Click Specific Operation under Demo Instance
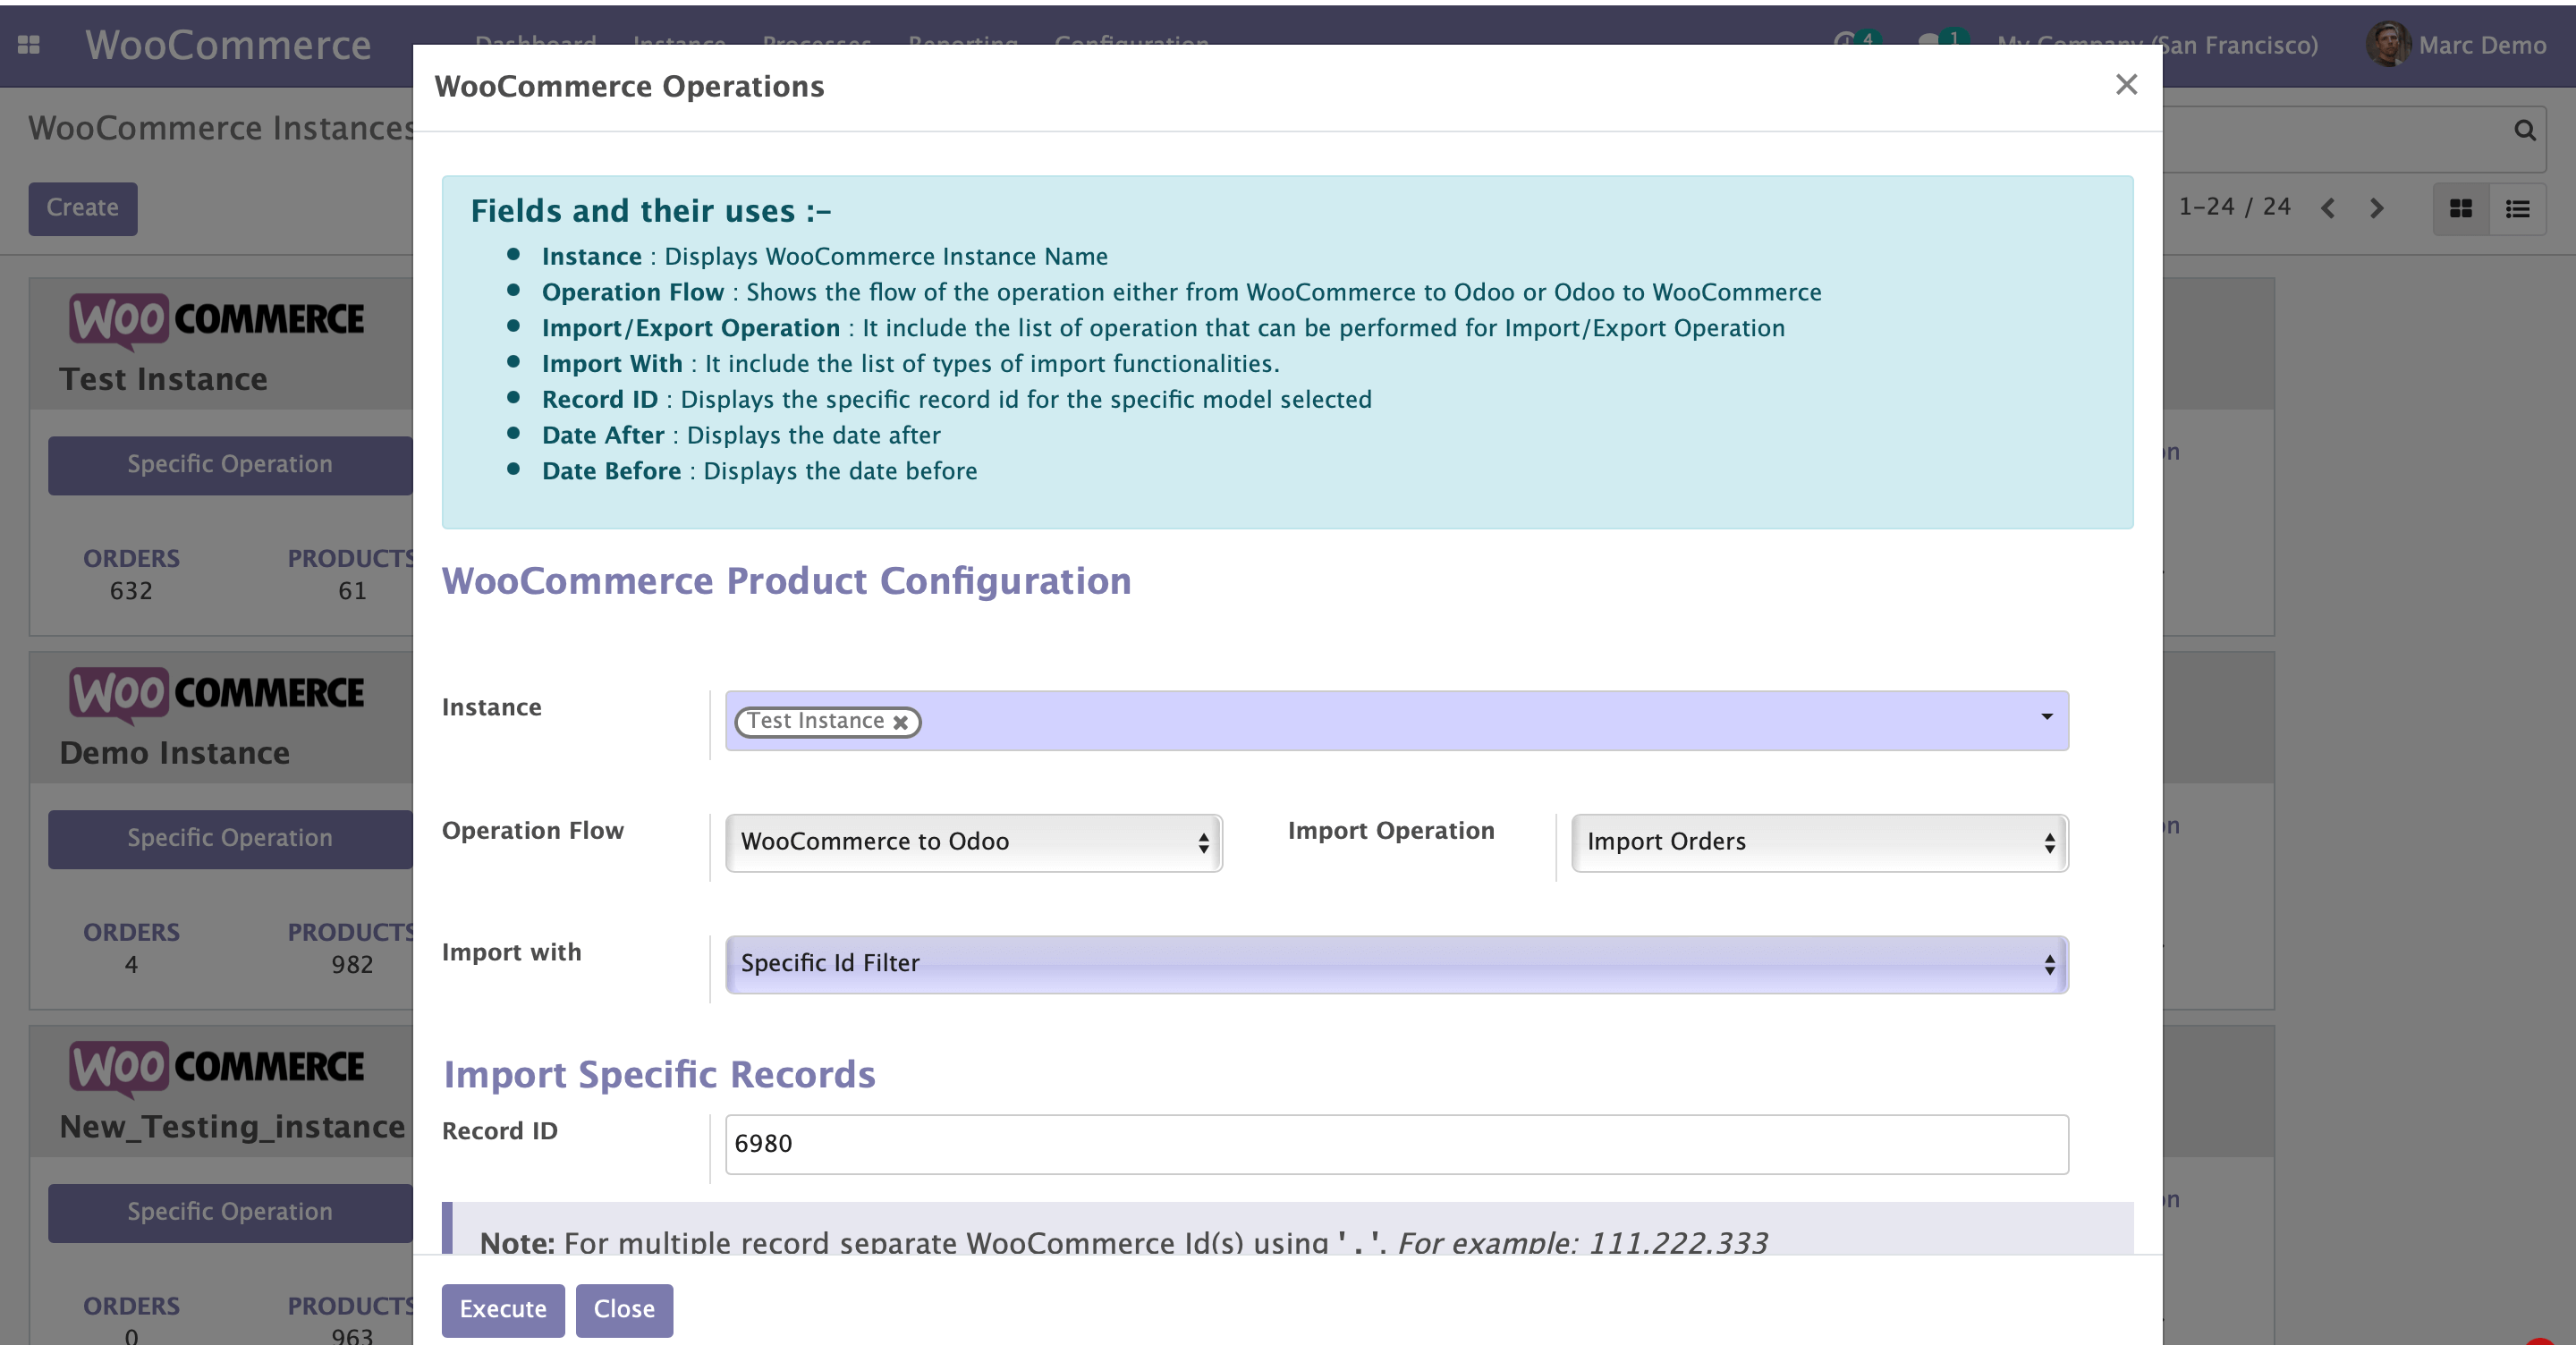 [x=230, y=838]
